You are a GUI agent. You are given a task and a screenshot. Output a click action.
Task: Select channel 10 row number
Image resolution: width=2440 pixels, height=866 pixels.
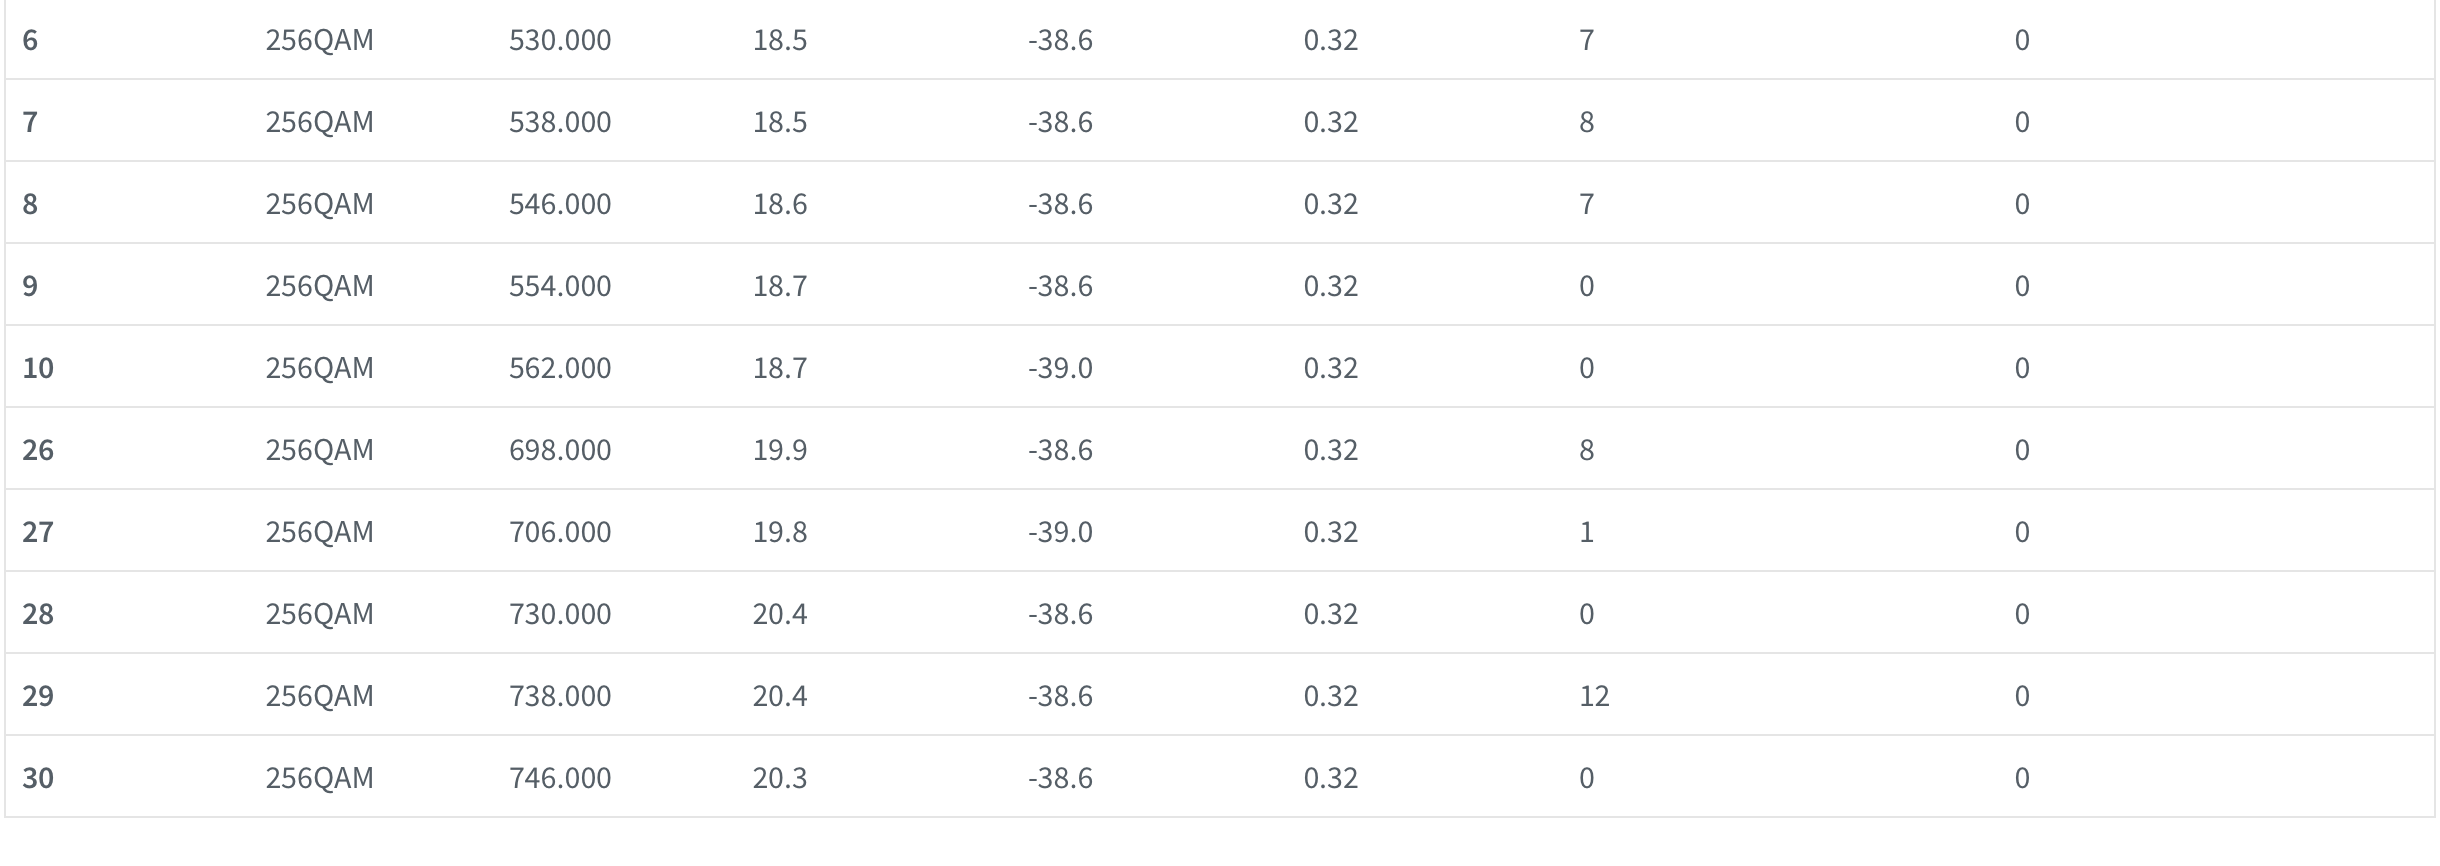pyautogui.click(x=38, y=368)
